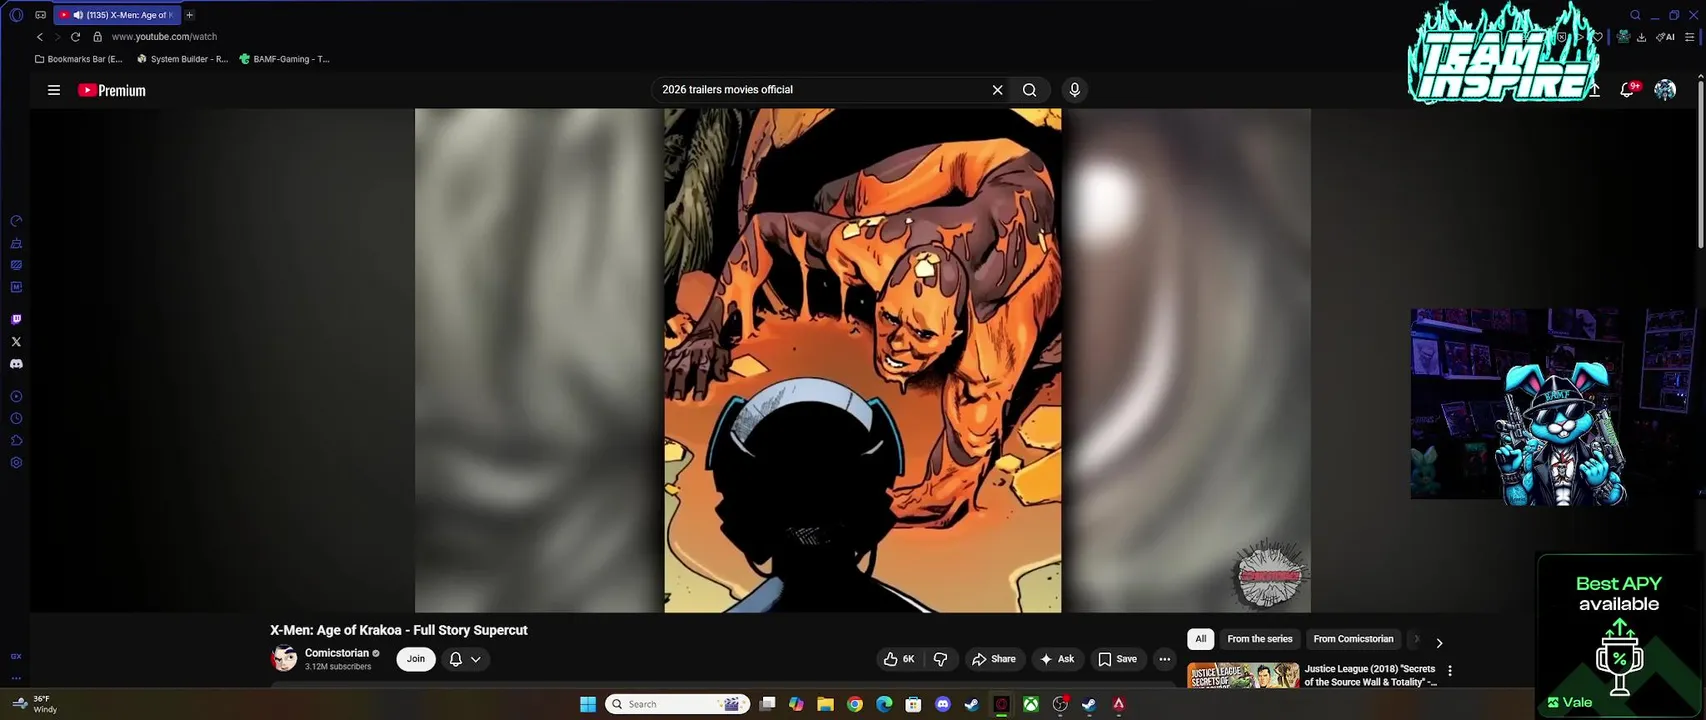This screenshot has height=720, width=1706.
Task: Ask about this video
Action: point(1057,659)
